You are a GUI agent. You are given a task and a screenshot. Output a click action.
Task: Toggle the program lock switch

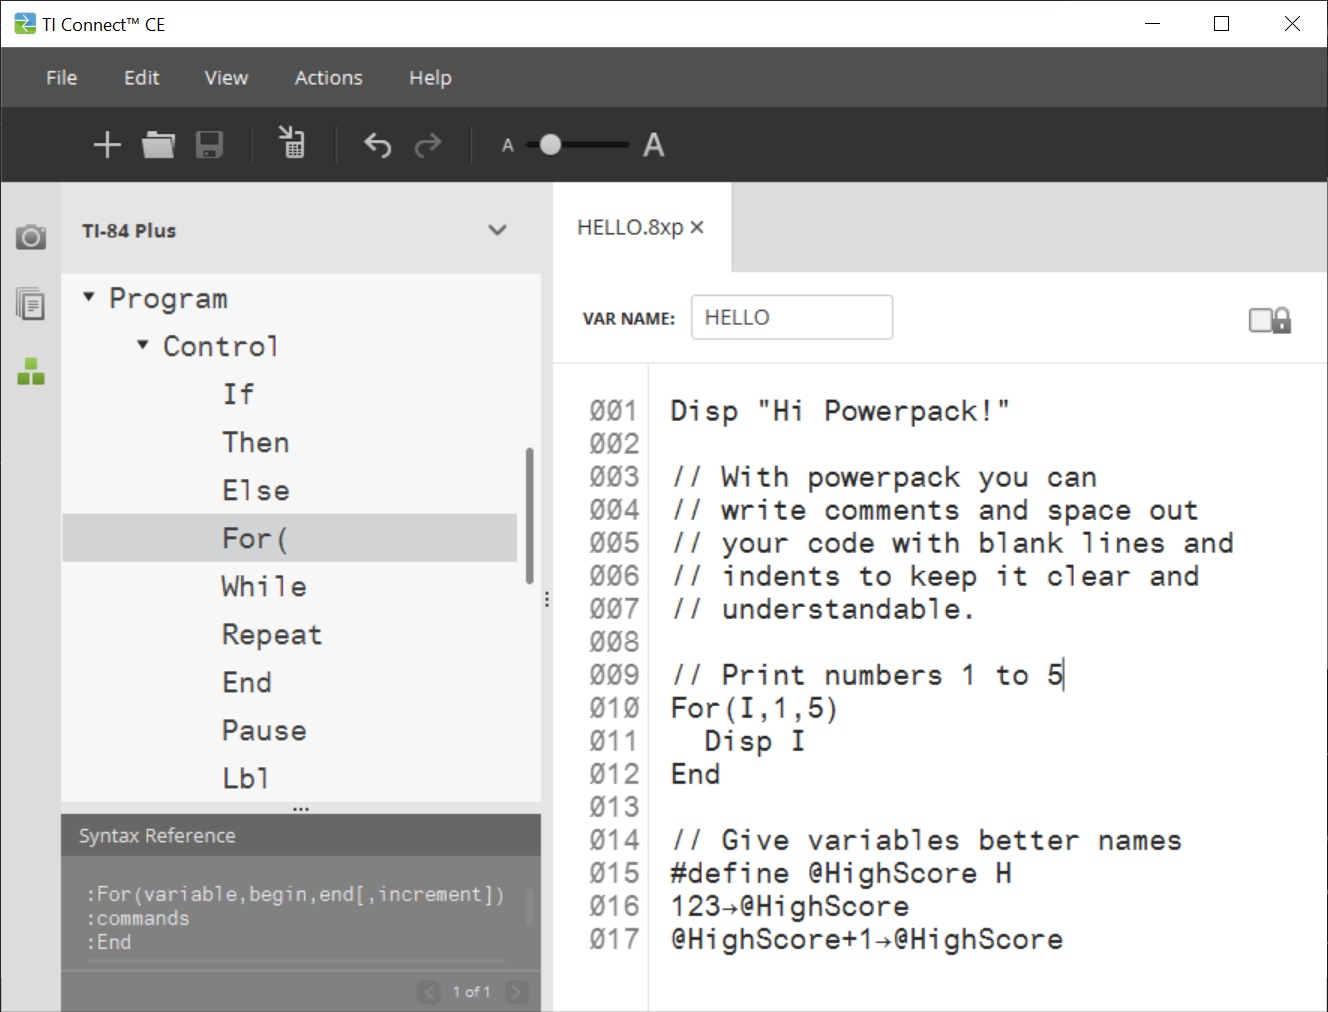1269,320
